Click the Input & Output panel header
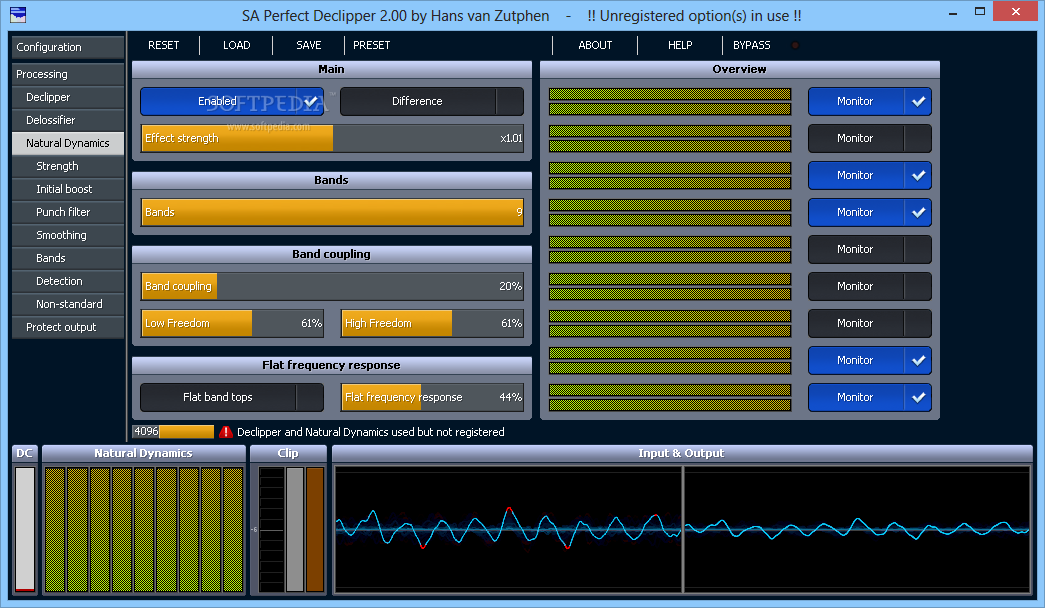Screen dimensions: 1045x608 pos(682,453)
